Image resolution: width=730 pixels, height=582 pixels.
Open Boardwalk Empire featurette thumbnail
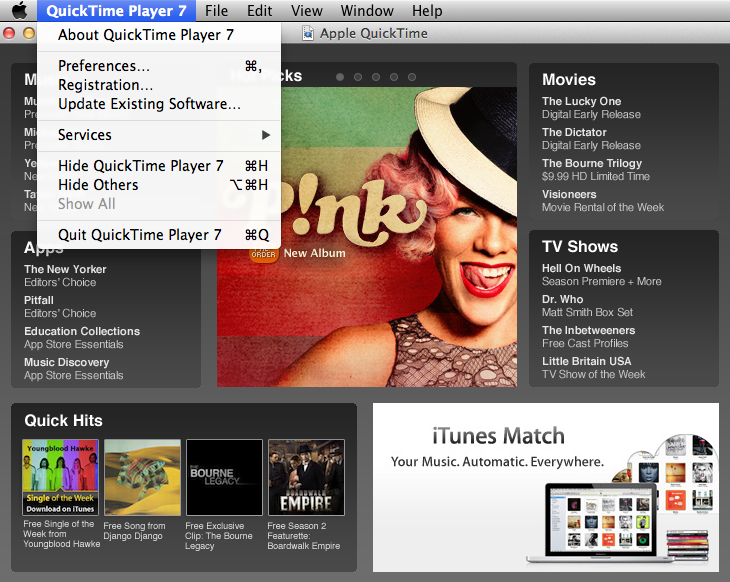[x=306, y=477]
